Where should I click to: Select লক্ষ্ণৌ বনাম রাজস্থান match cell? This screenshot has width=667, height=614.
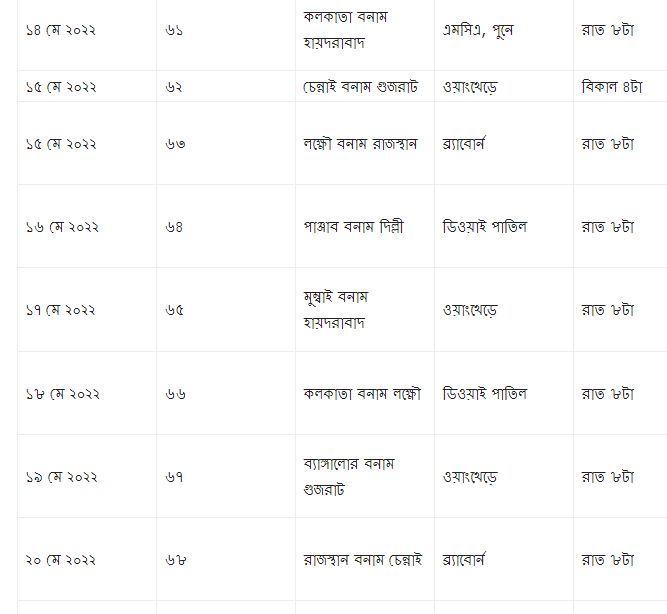tap(361, 144)
